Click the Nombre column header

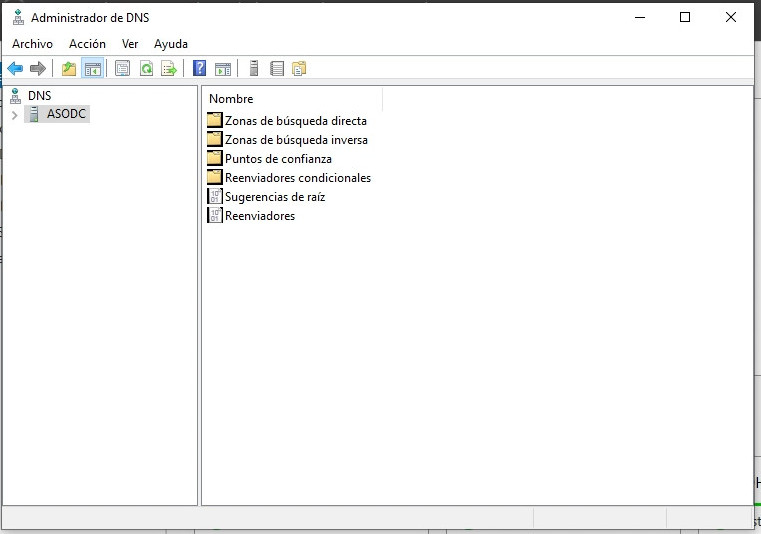pyautogui.click(x=231, y=99)
